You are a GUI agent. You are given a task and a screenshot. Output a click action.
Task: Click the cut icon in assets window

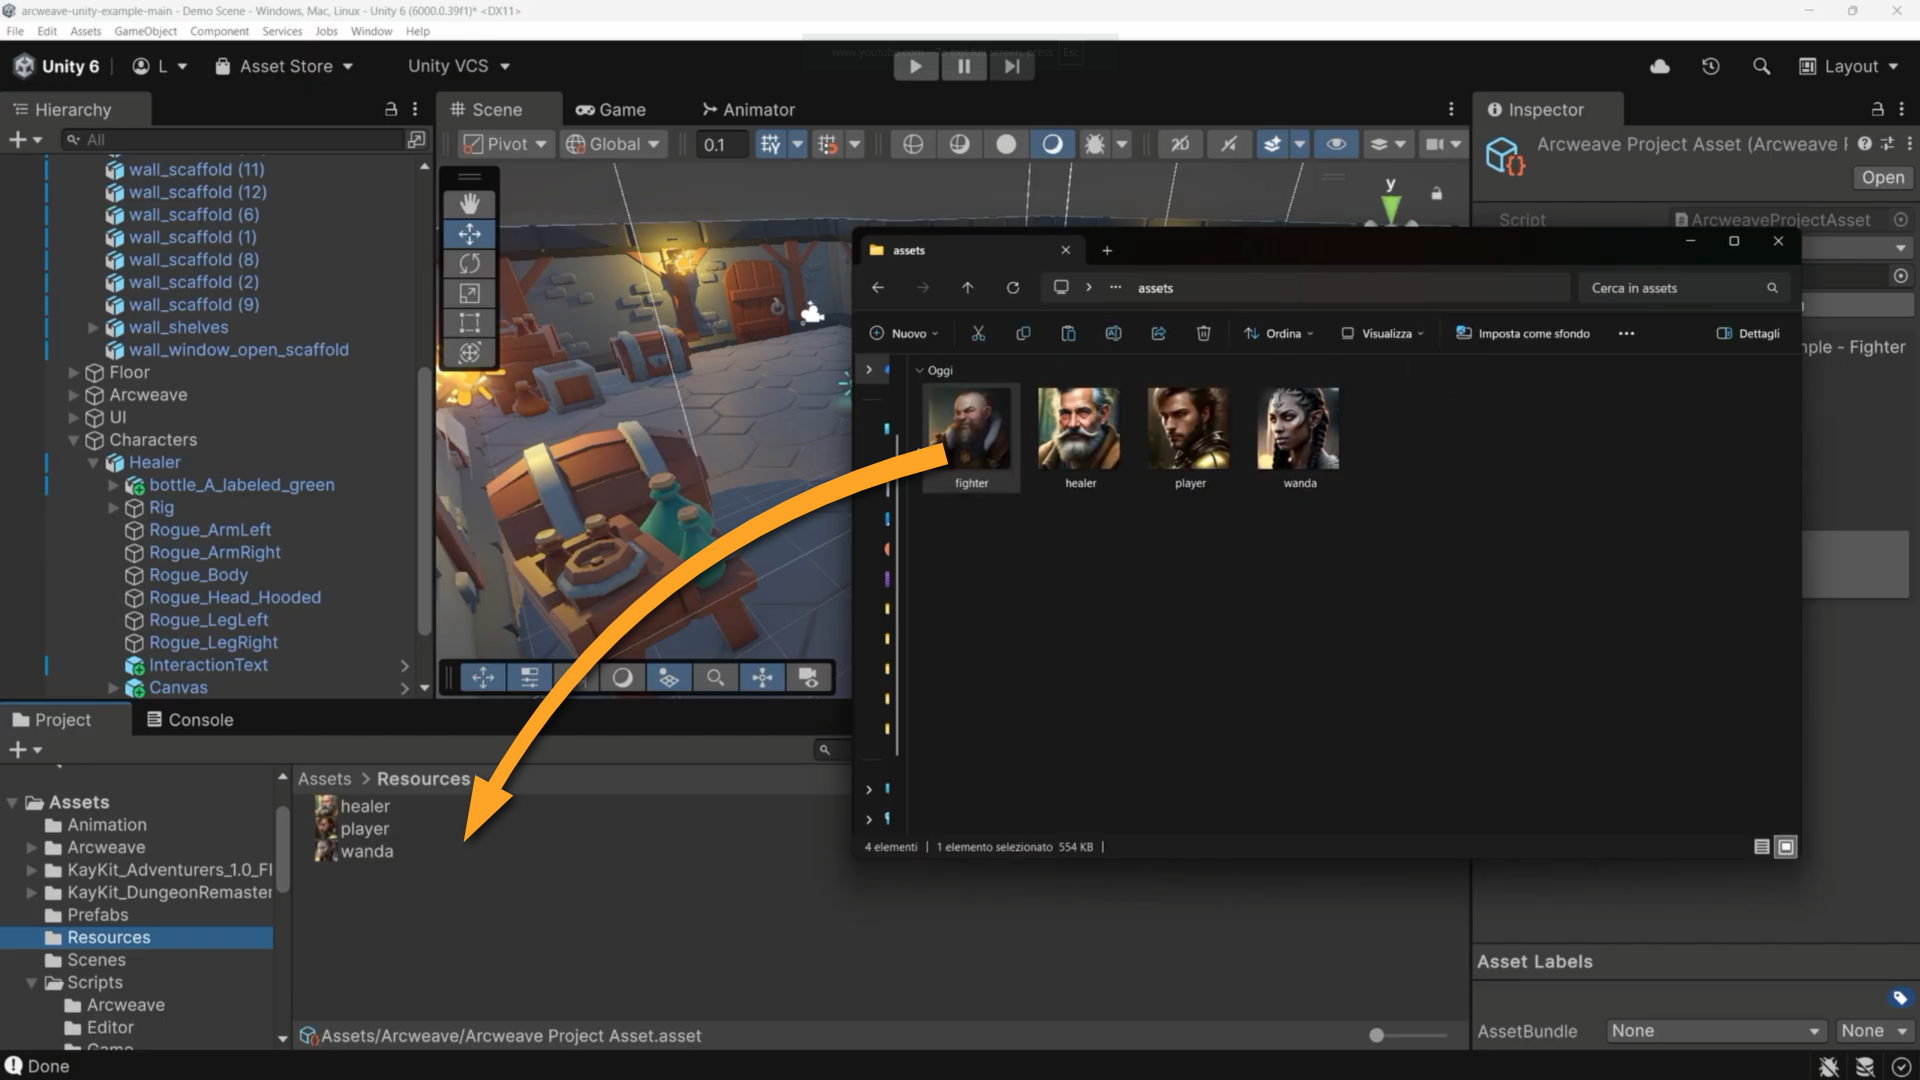[x=978, y=333]
